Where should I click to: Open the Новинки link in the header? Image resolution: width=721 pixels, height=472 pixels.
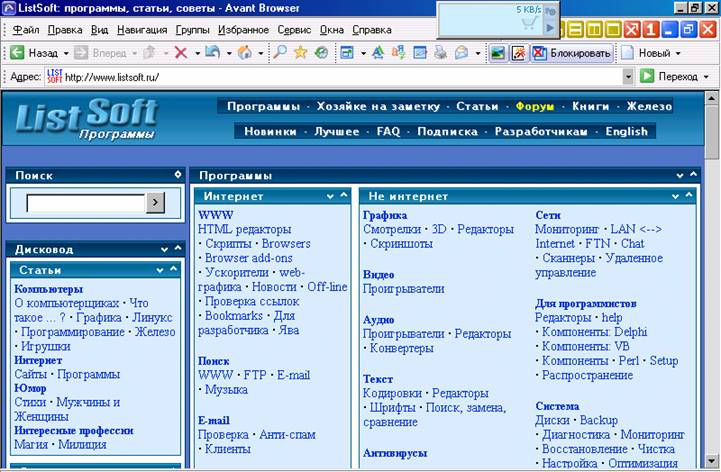[x=270, y=132]
